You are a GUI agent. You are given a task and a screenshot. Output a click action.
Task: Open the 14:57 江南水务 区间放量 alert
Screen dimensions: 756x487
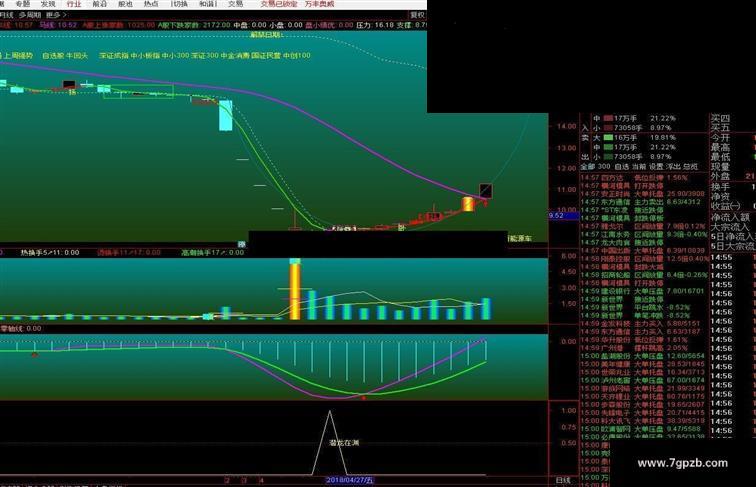644,234
